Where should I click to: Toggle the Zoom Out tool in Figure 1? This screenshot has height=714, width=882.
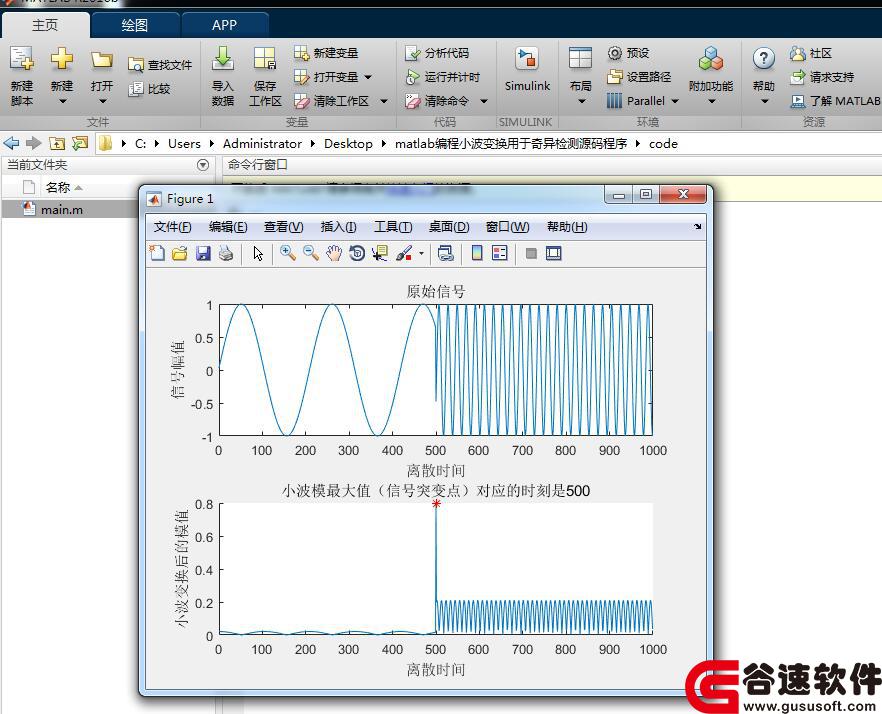pyautogui.click(x=311, y=253)
